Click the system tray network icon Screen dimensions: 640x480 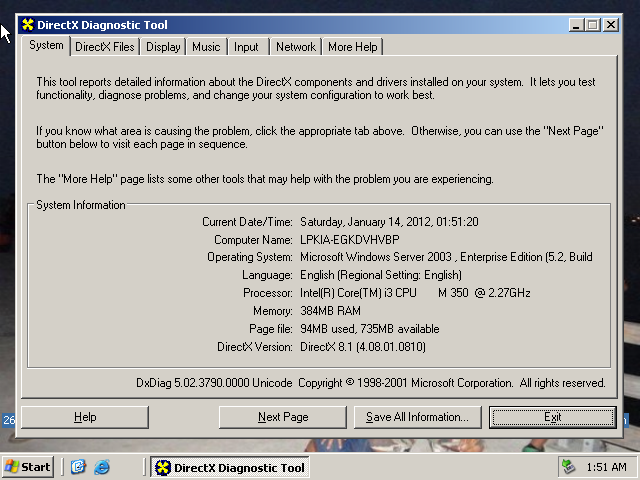[569, 467]
